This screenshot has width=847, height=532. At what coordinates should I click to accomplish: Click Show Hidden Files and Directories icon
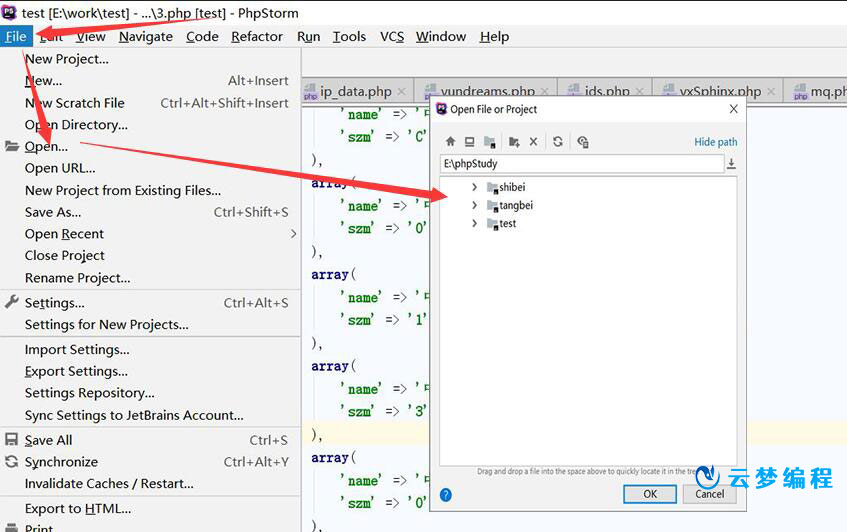click(x=583, y=142)
